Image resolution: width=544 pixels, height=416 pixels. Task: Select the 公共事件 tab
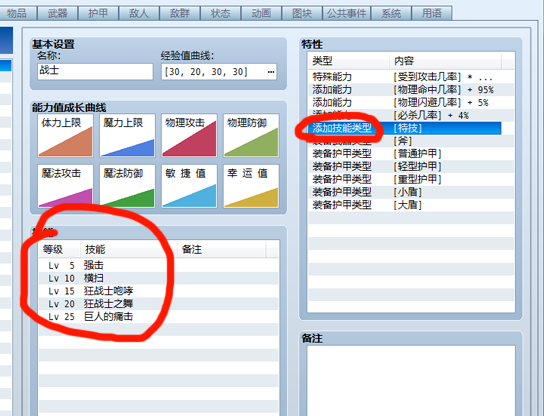(x=347, y=13)
